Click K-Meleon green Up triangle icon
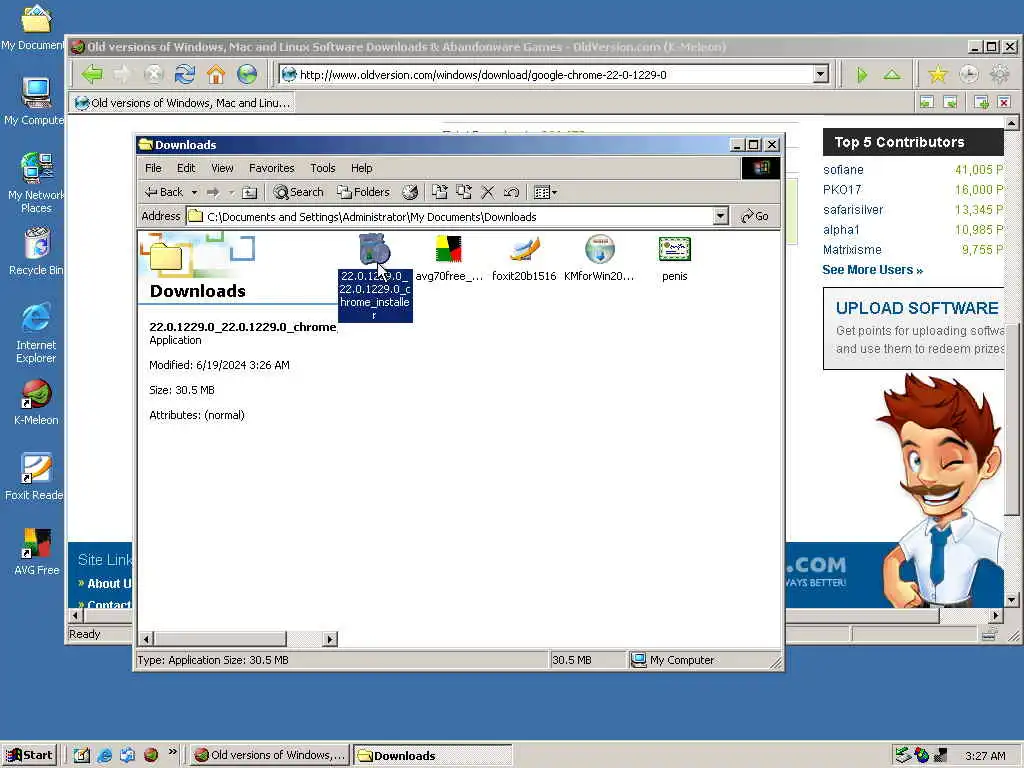Screen dimensions: 1024x768 pos(892,75)
